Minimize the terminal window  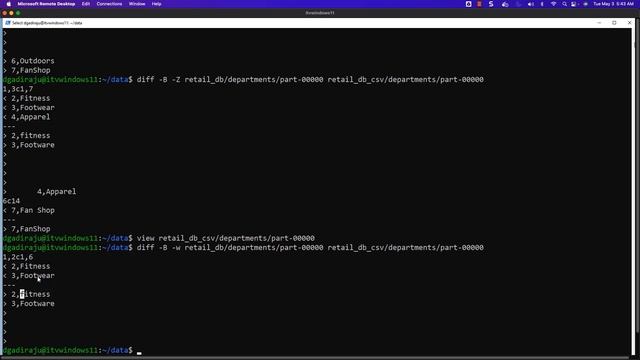coord(599,23)
